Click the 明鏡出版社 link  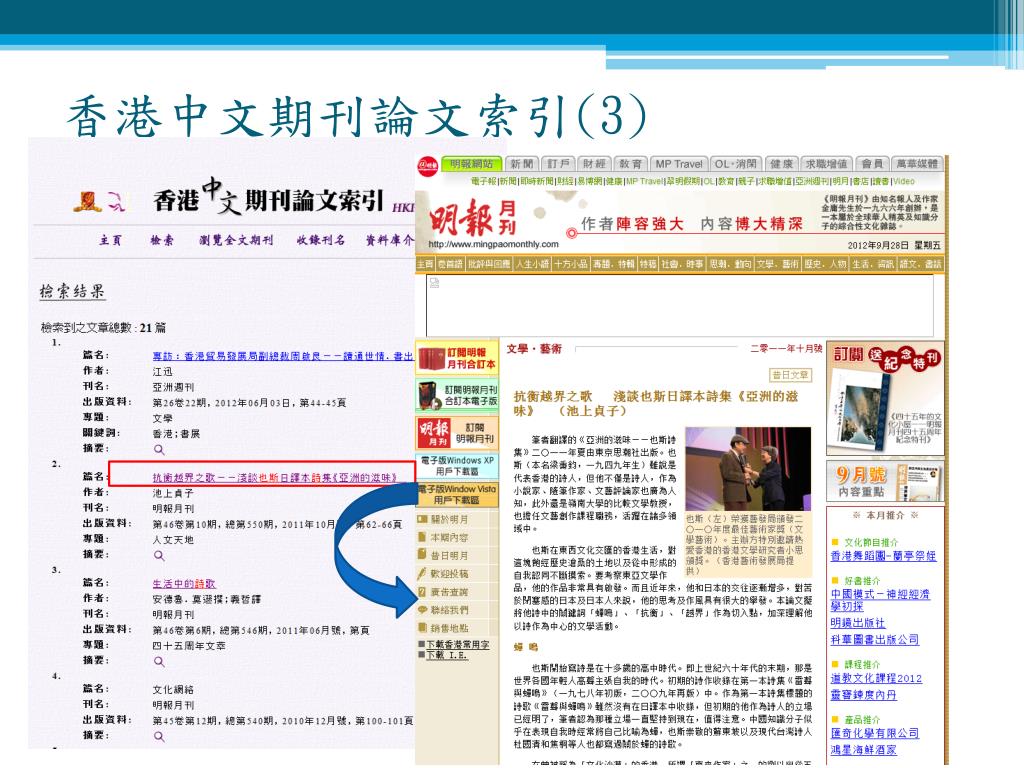857,623
